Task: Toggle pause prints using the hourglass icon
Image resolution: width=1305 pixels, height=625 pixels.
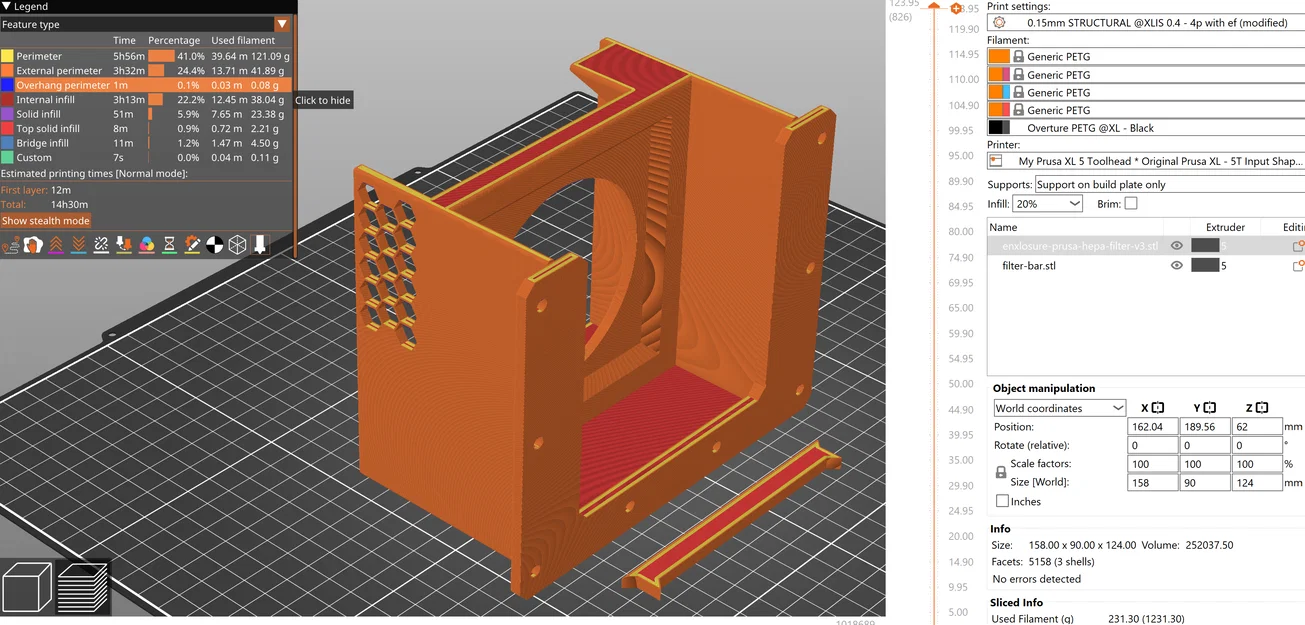Action: tap(170, 244)
